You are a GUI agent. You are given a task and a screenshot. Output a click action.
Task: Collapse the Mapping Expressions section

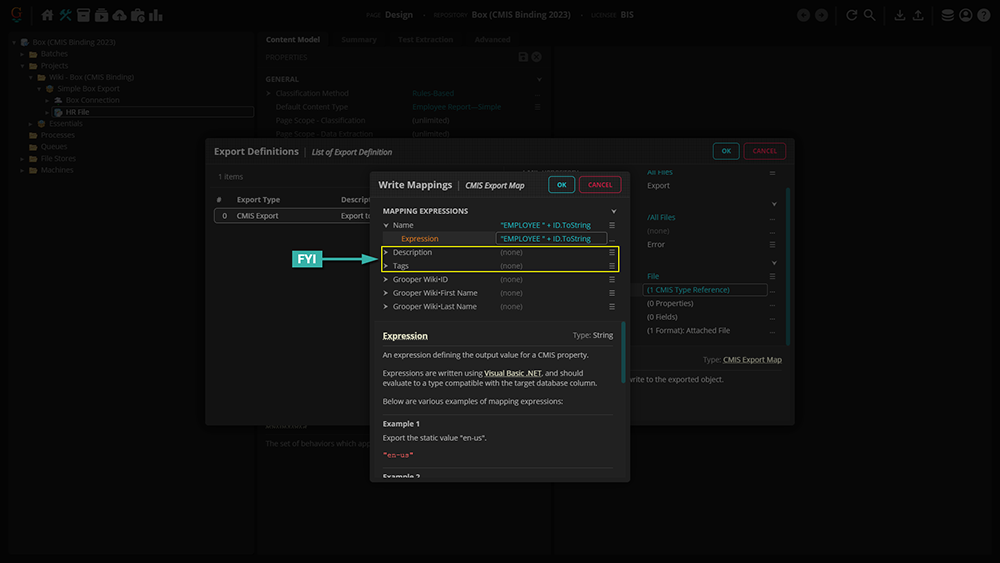click(x=614, y=211)
